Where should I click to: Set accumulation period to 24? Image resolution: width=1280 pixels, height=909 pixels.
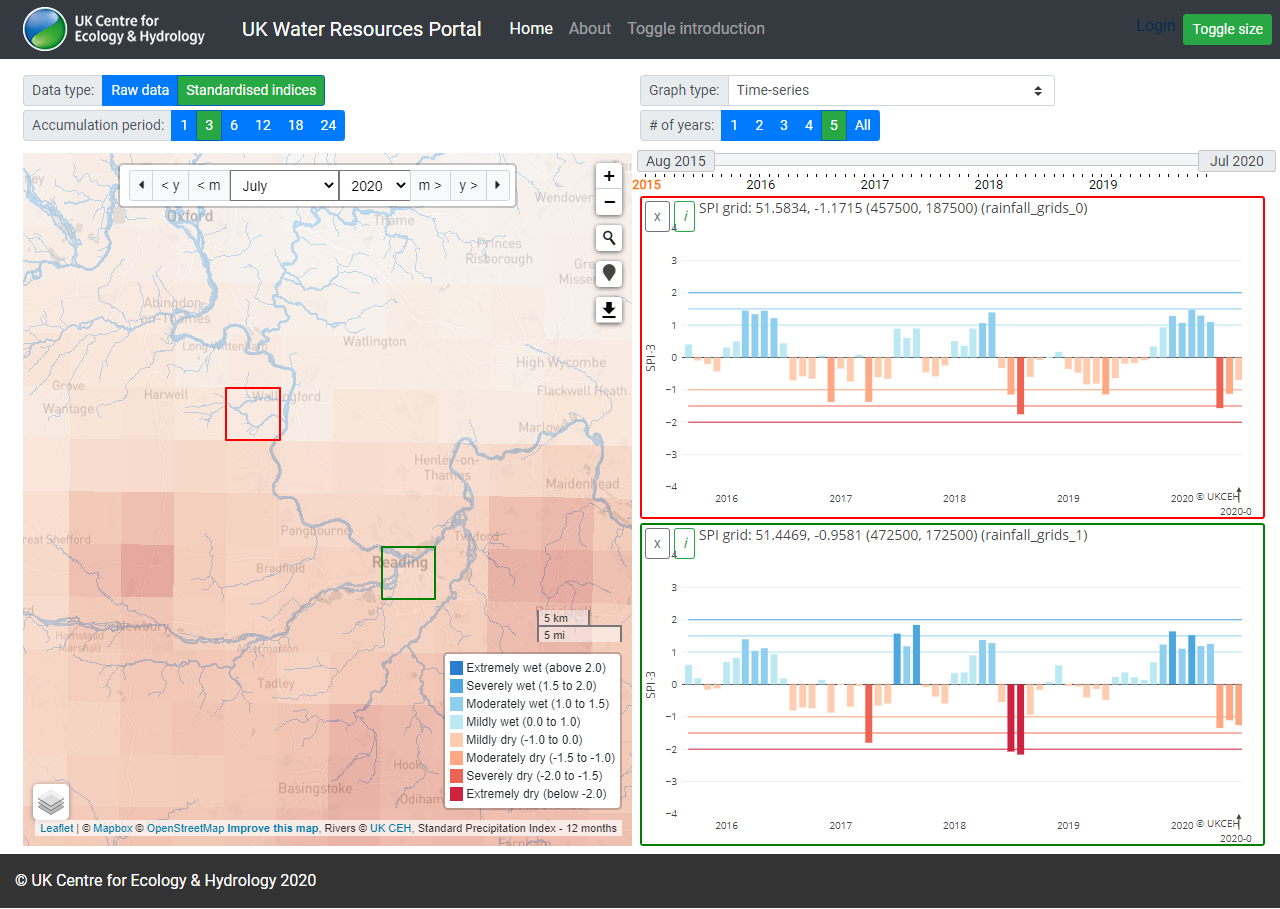pos(328,125)
